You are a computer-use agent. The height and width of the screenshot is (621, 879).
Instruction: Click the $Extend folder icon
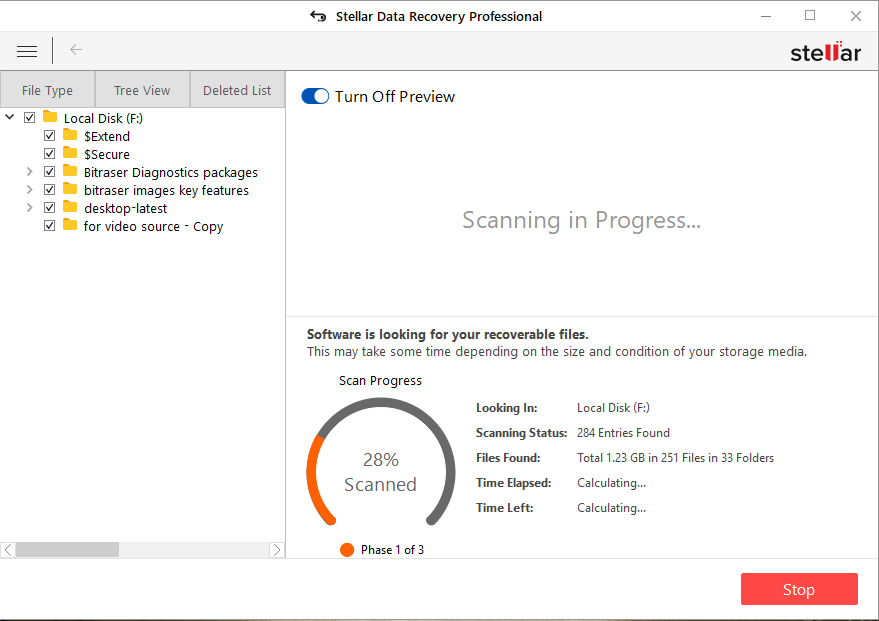coord(69,135)
